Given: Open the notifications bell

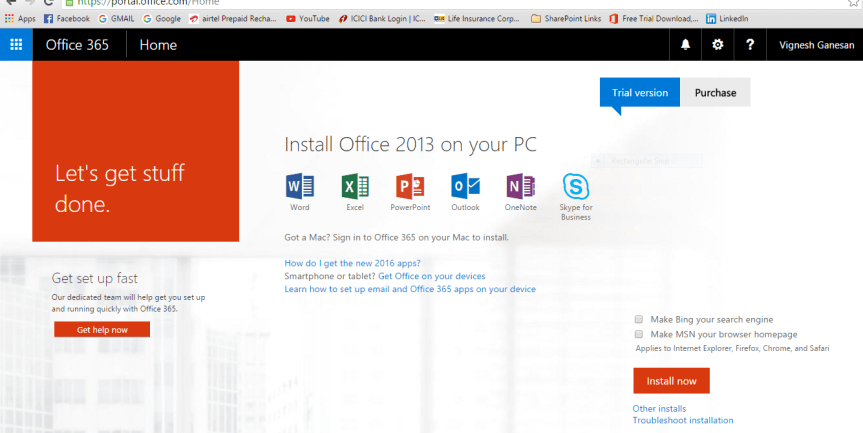Looking at the screenshot, I should coord(685,45).
